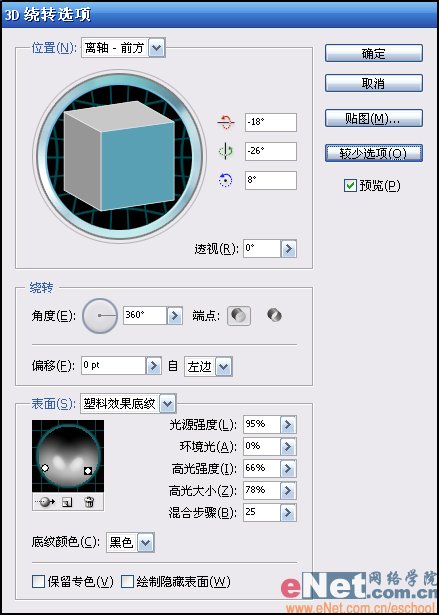
Task: Click the -26° Y rotation field
Action: pos(271,151)
